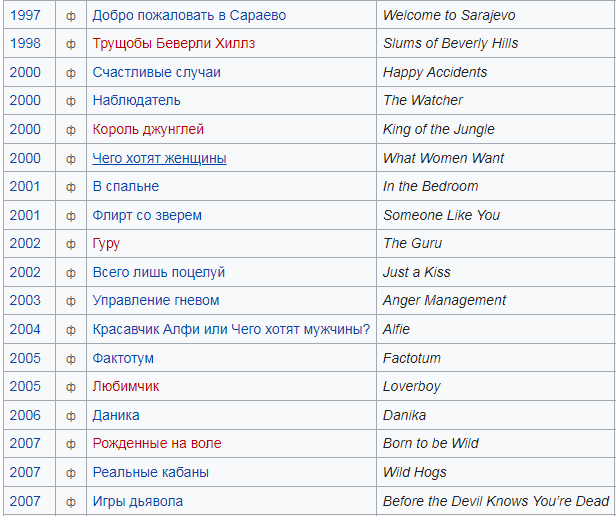Select the What Women Want title
The image size is (616, 516).
444,158
